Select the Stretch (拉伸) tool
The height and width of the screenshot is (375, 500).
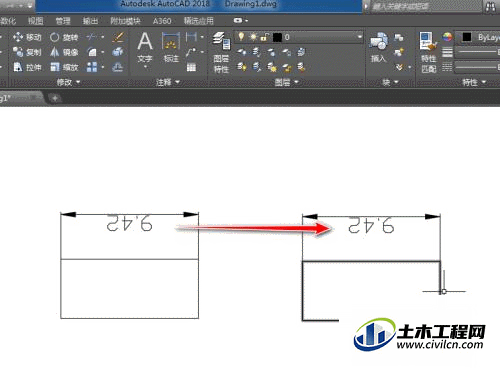(x=27, y=68)
